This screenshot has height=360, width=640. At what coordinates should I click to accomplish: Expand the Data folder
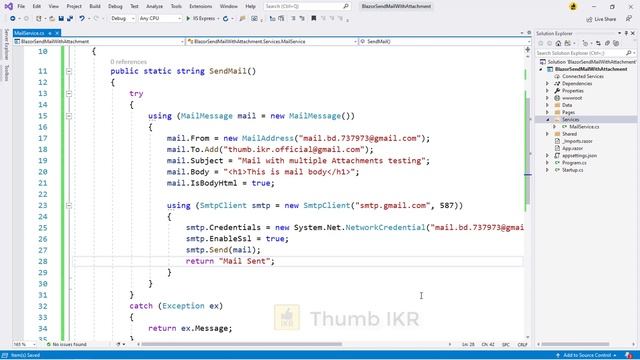click(548, 105)
